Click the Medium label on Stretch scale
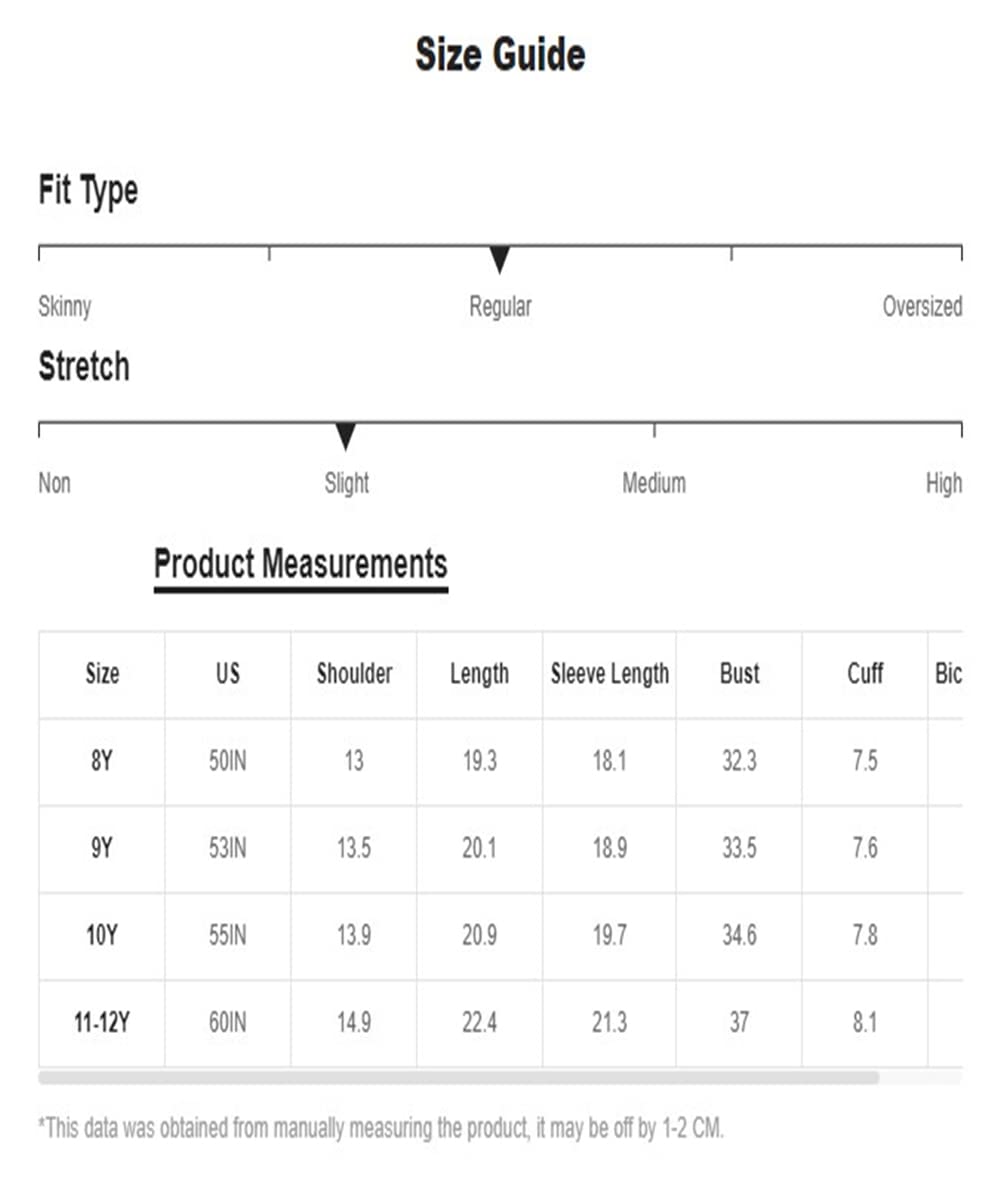1000x1200 pixels. pyautogui.click(x=654, y=483)
